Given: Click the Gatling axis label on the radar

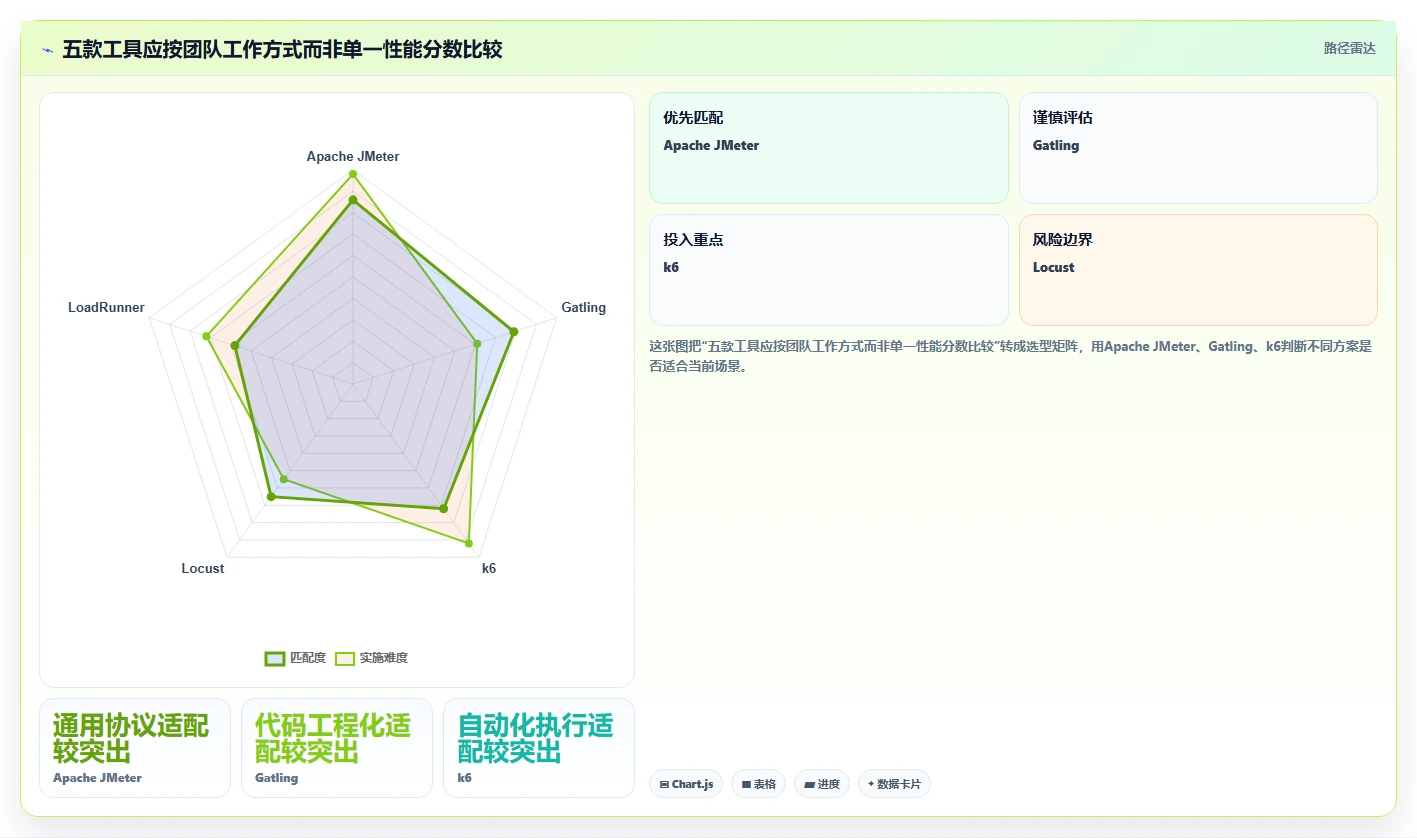Looking at the screenshot, I should tap(583, 308).
